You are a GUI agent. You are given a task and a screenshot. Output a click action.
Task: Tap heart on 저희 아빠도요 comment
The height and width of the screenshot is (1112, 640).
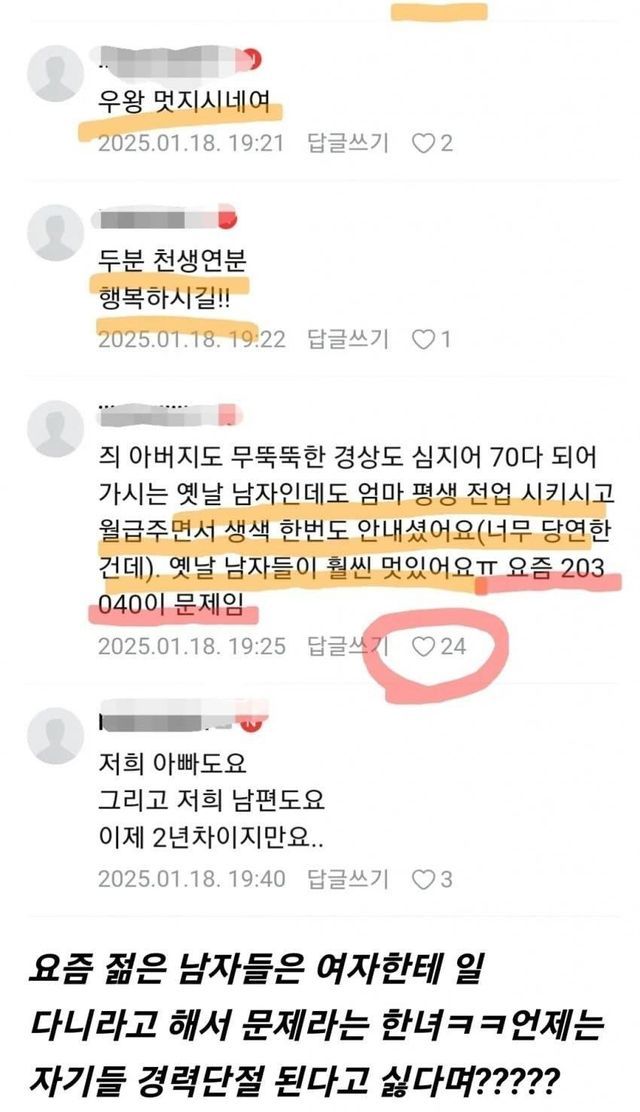coord(424,879)
